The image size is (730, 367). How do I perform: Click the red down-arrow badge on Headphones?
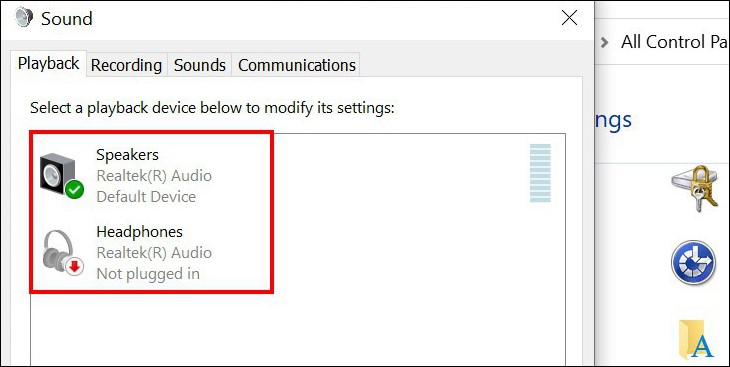(74, 267)
